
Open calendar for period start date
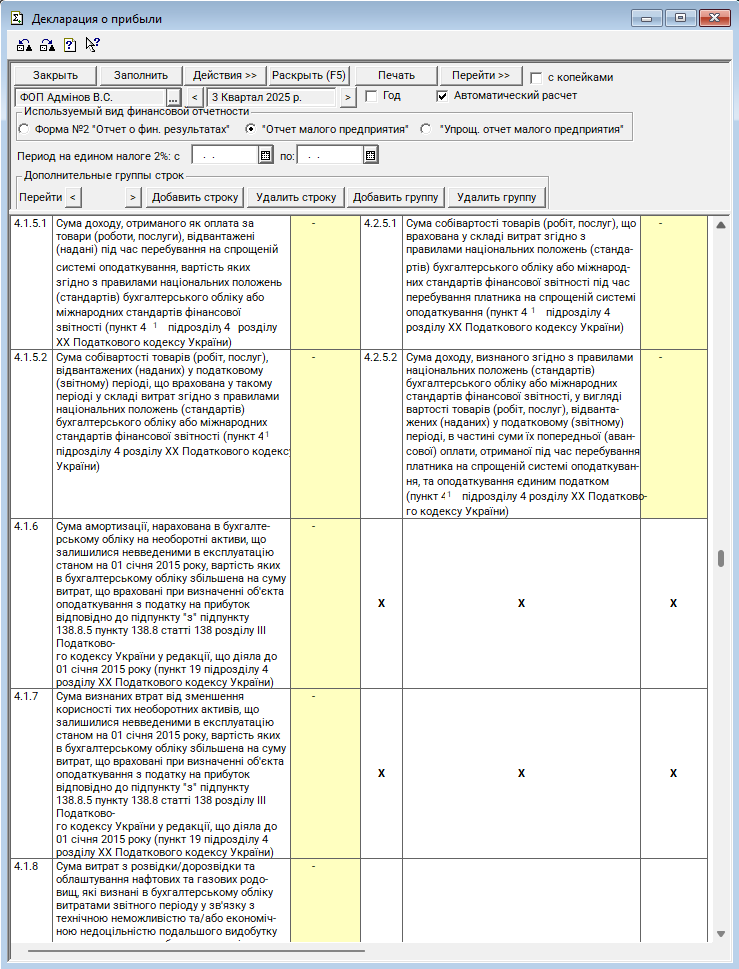(x=266, y=155)
